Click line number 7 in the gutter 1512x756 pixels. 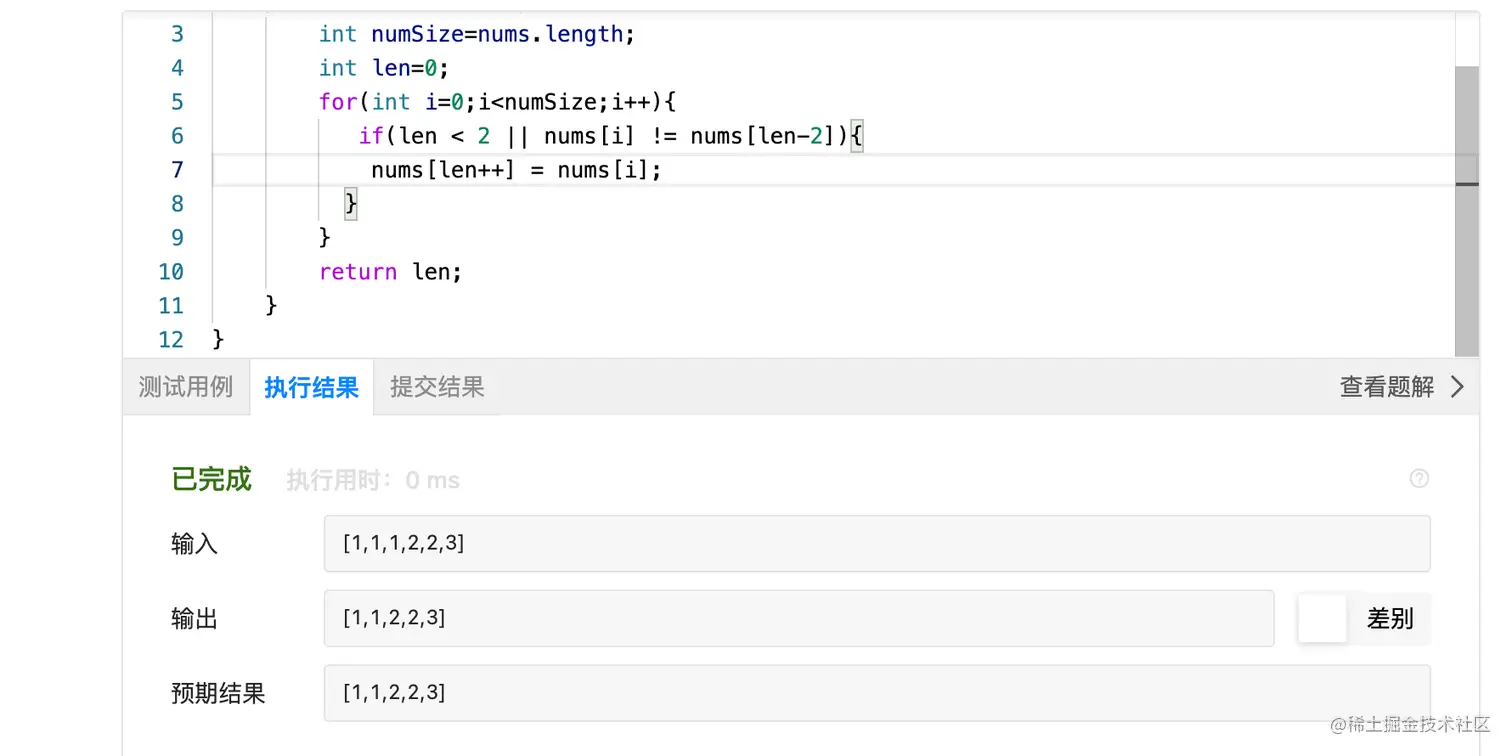click(x=177, y=170)
